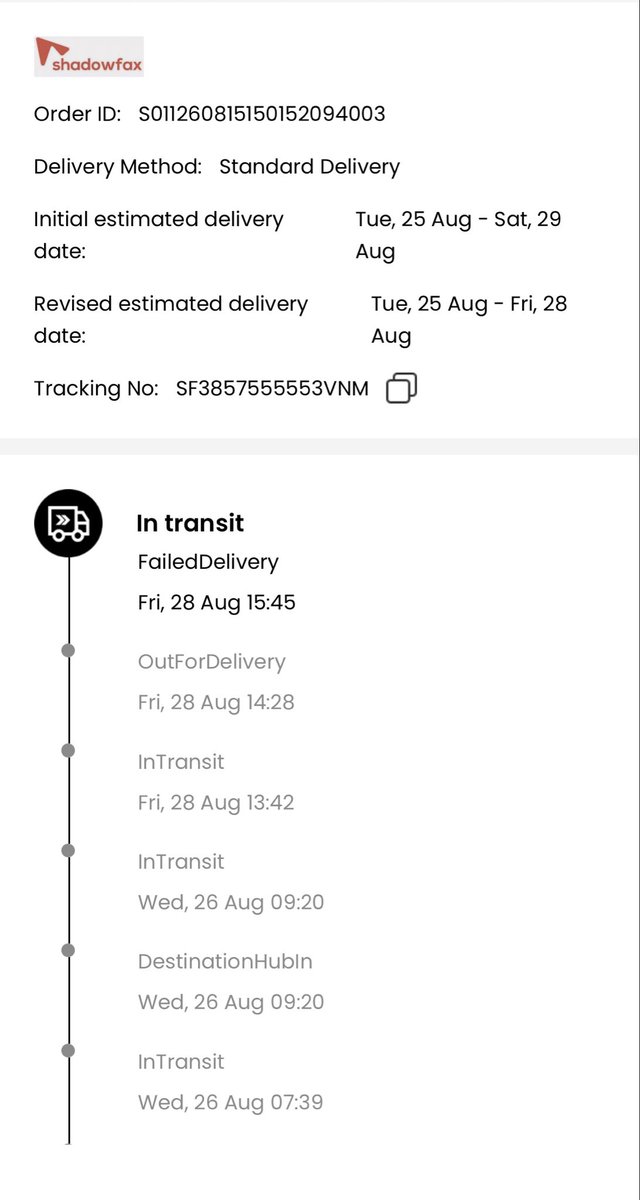Tap the Fri, 28 Aug 15:45 timestamp
The height and width of the screenshot is (1200, 640).
(217, 603)
